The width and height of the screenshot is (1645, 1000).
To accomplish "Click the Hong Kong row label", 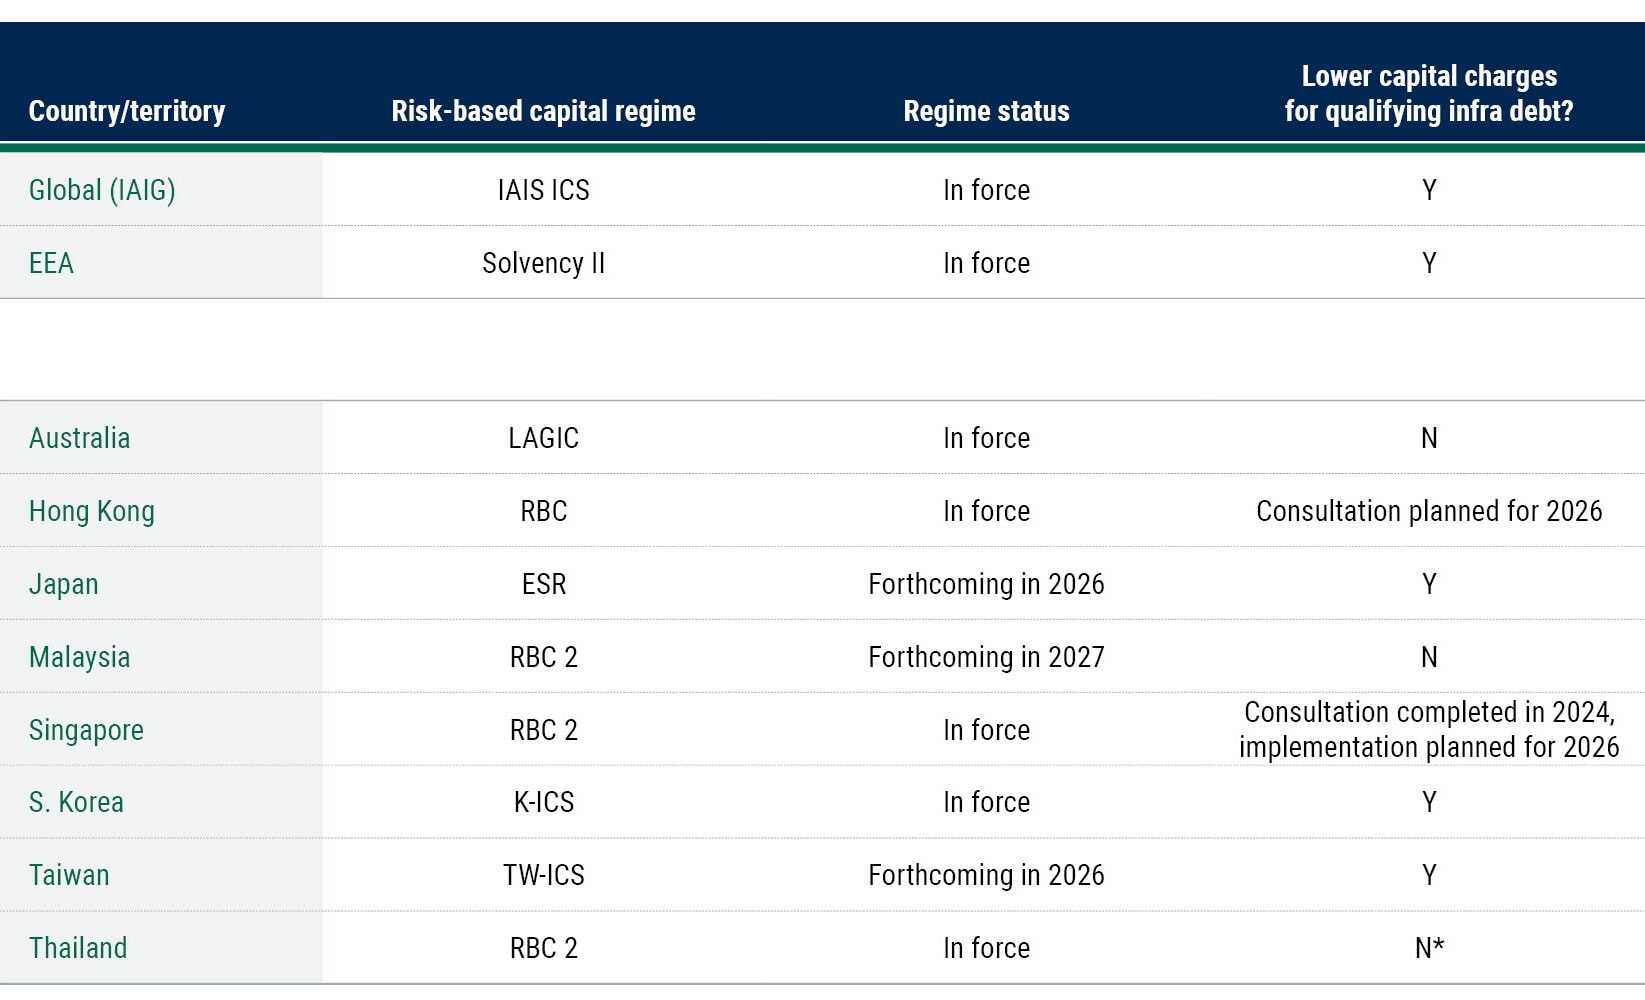I will coord(91,511).
